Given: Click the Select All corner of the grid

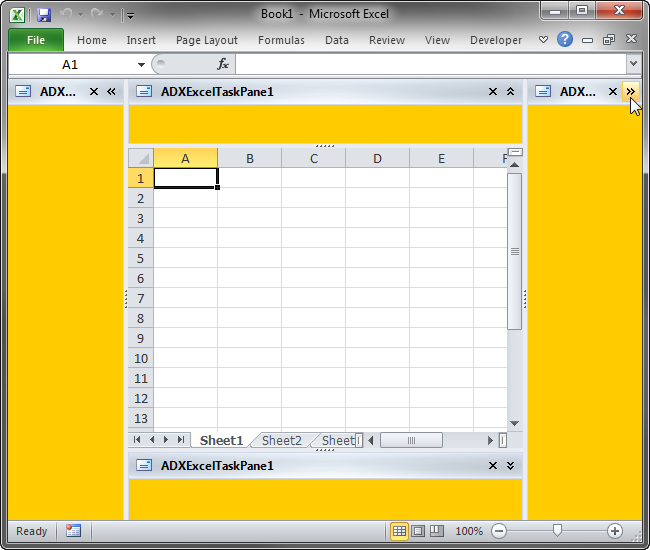Looking at the screenshot, I should pos(141,158).
